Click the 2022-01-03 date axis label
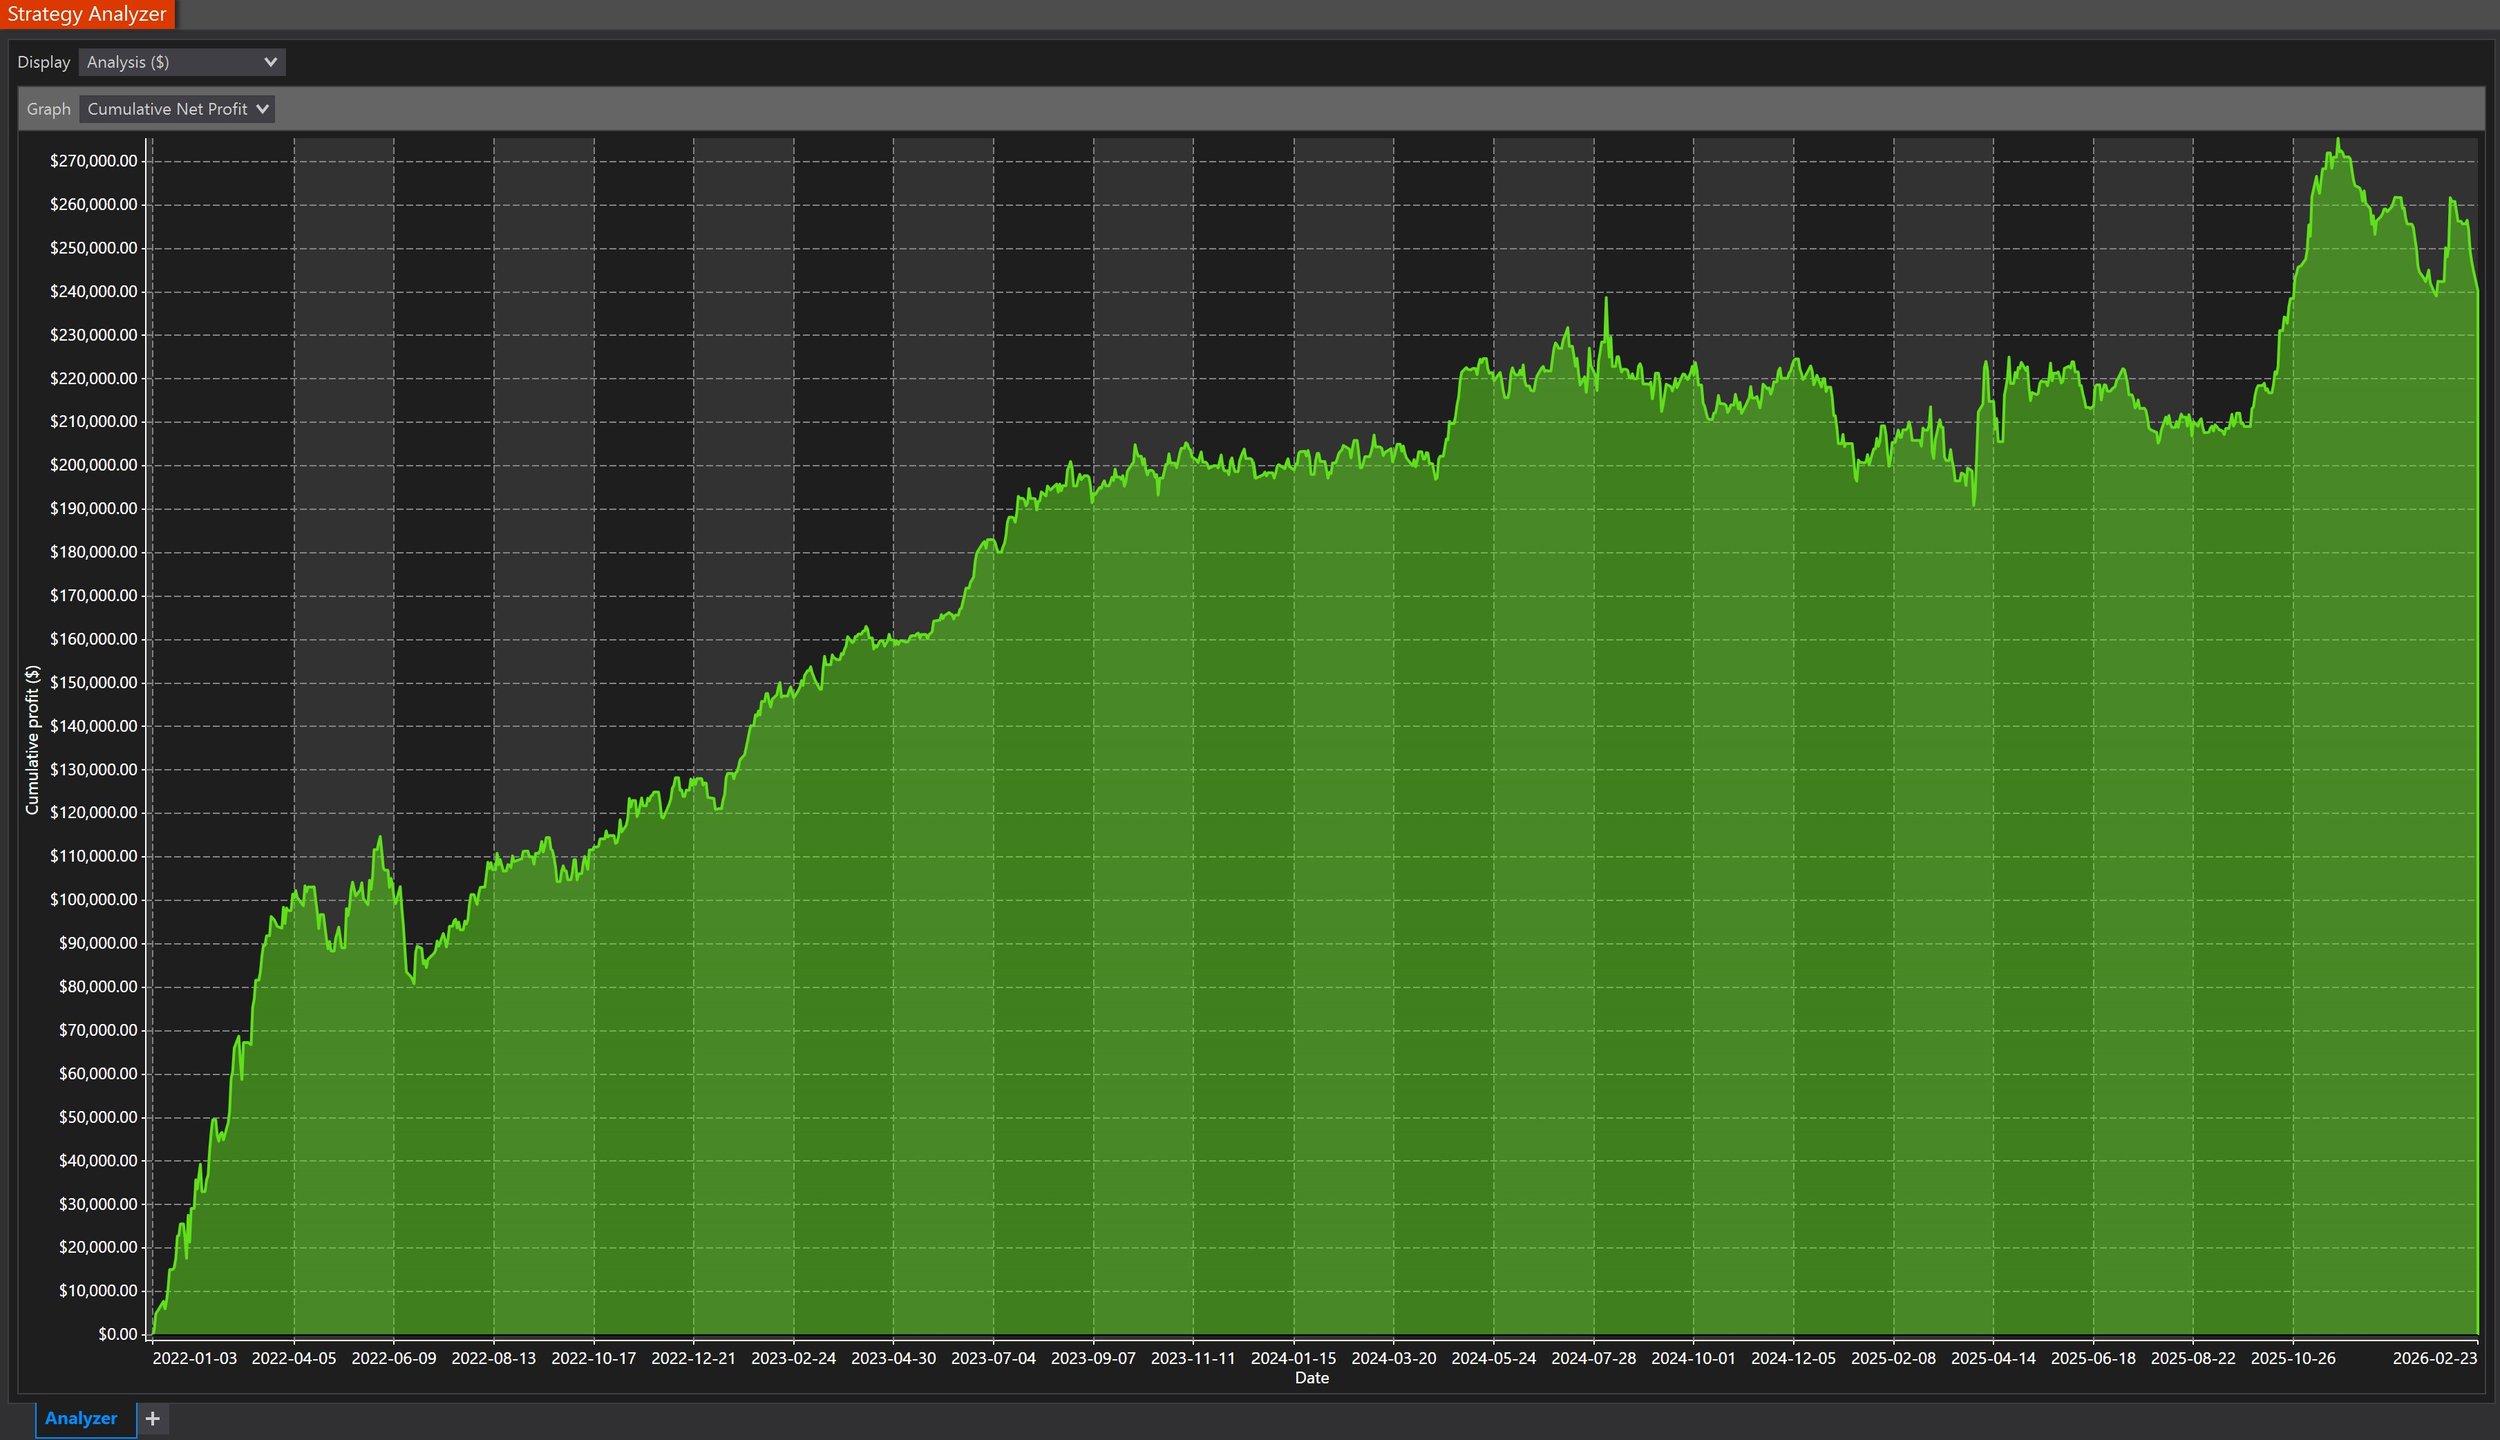The width and height of the screenshot is (2500, 1440). point(195,1358)
